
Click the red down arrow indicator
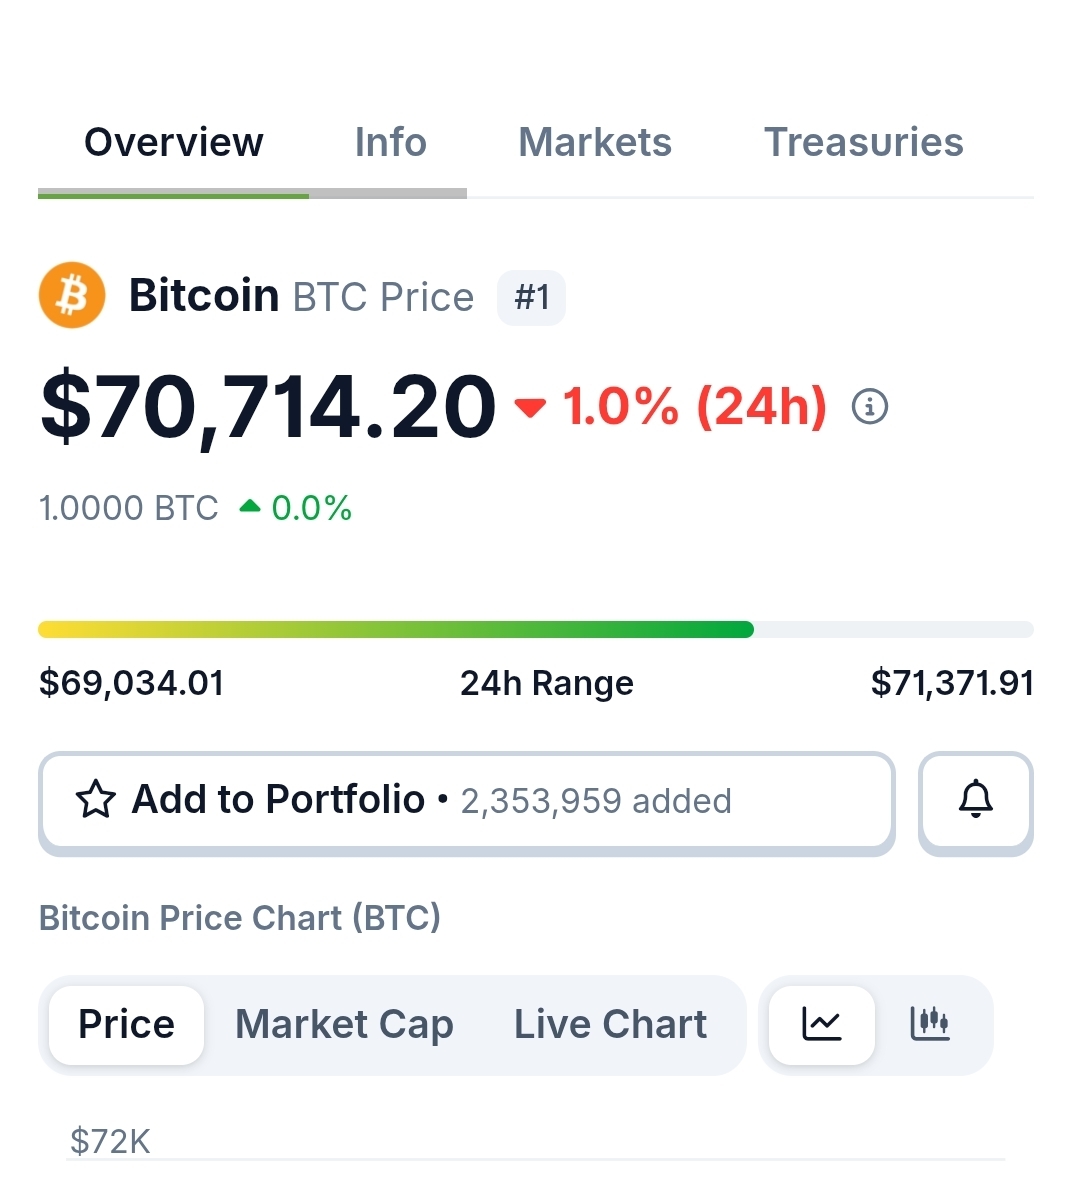(x=530, y=407)
